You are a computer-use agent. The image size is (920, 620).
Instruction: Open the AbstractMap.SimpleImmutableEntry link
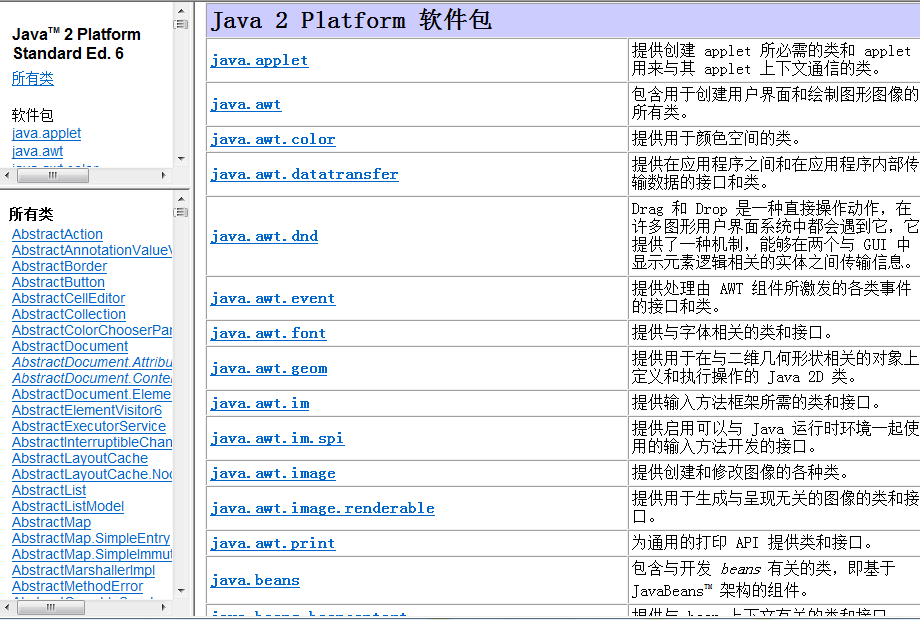(x=92, y=554)
